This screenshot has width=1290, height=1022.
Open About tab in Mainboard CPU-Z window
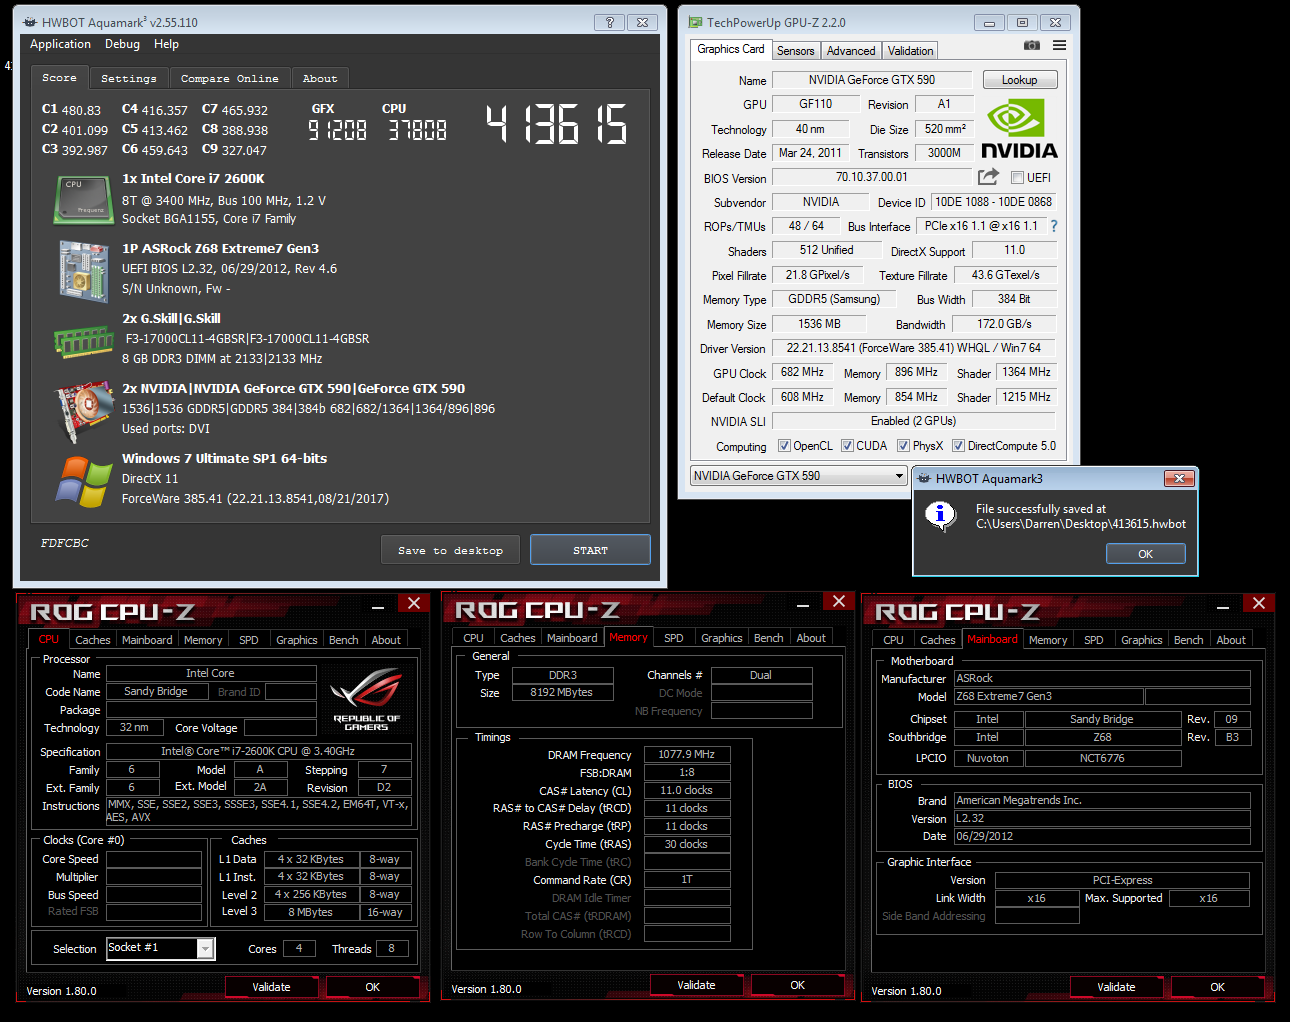click(1231, 640)
